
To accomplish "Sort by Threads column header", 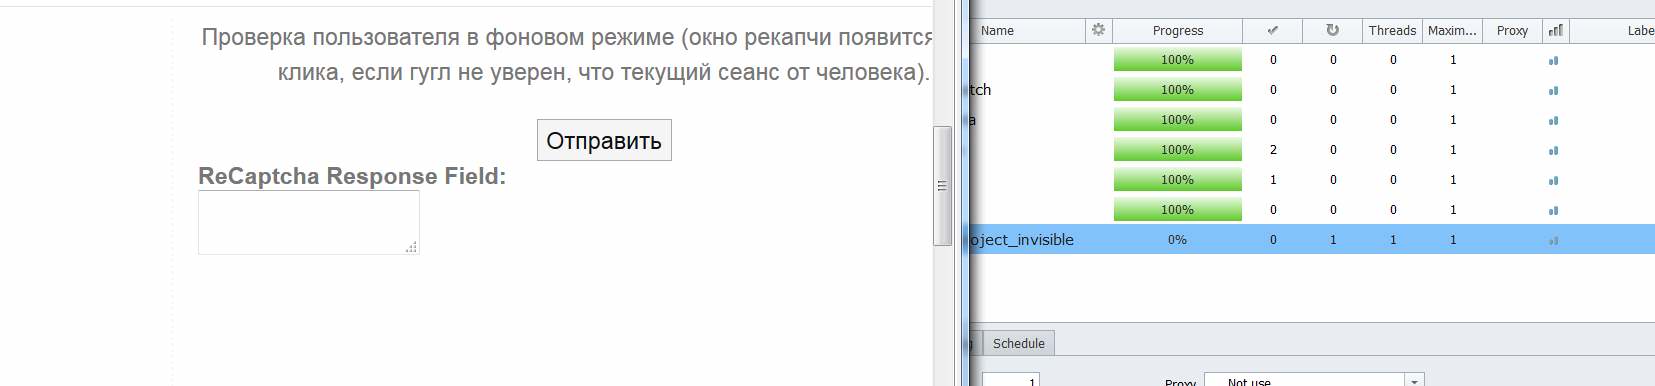I will (x=1392, y=31).
